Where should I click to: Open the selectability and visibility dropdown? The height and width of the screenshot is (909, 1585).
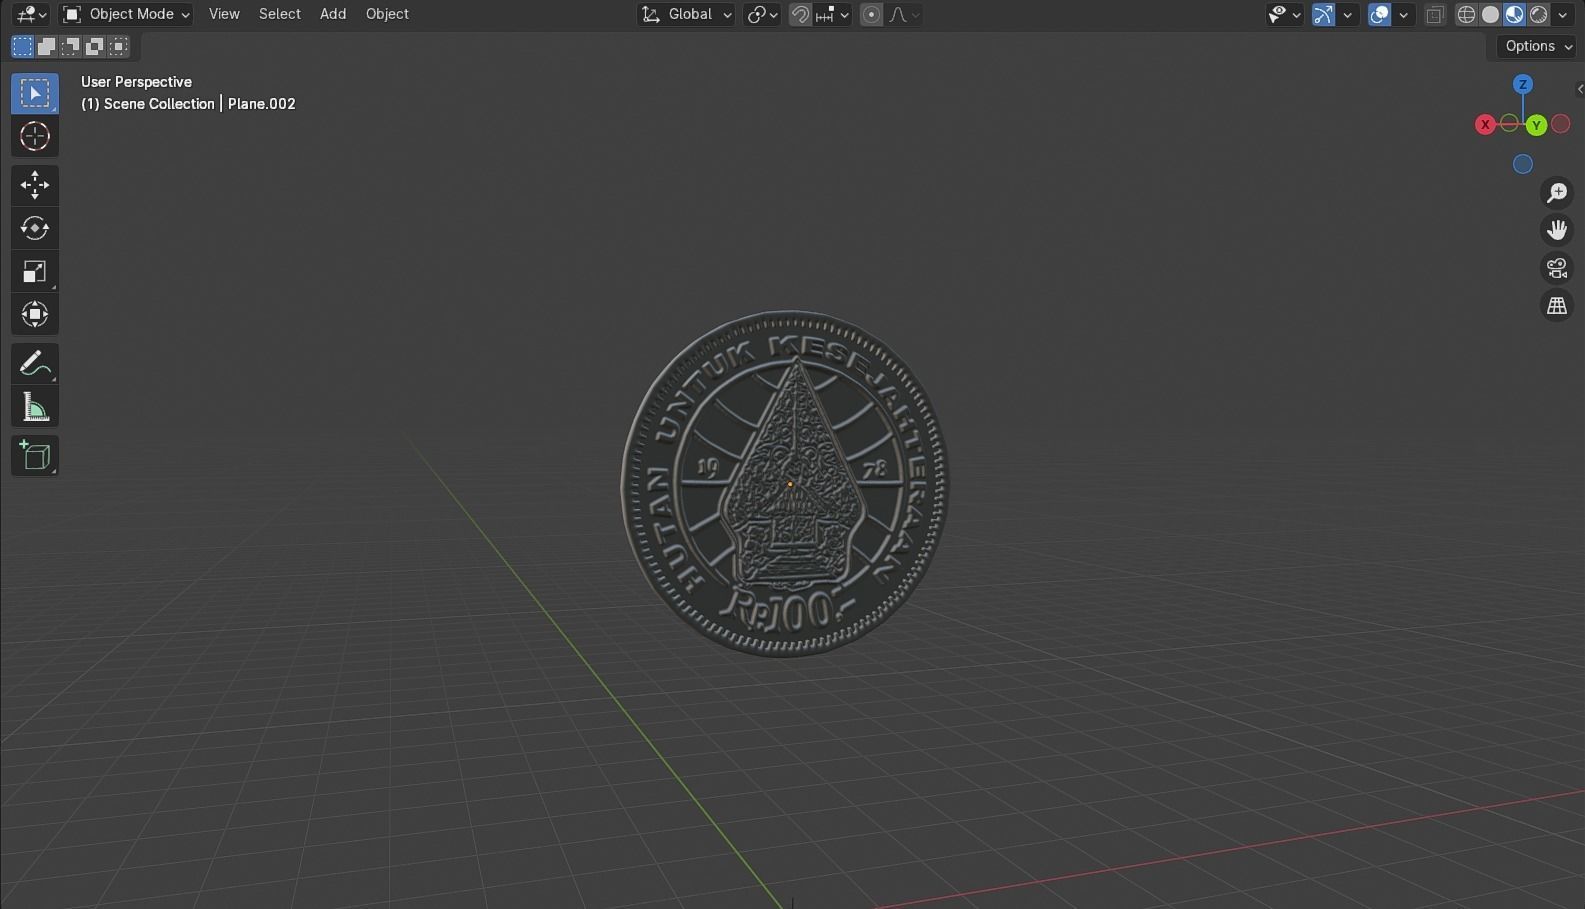[x=1284, y=14]
